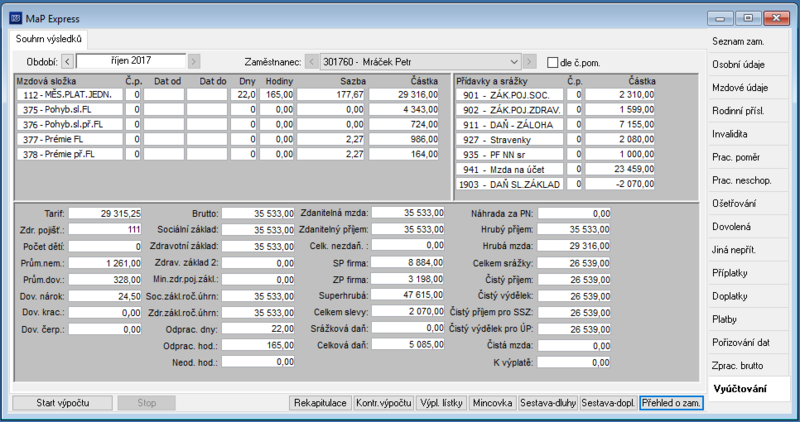Click the Superhrubá value field
This screenshot has width=800, height=422.
click(x=408, y=295)
